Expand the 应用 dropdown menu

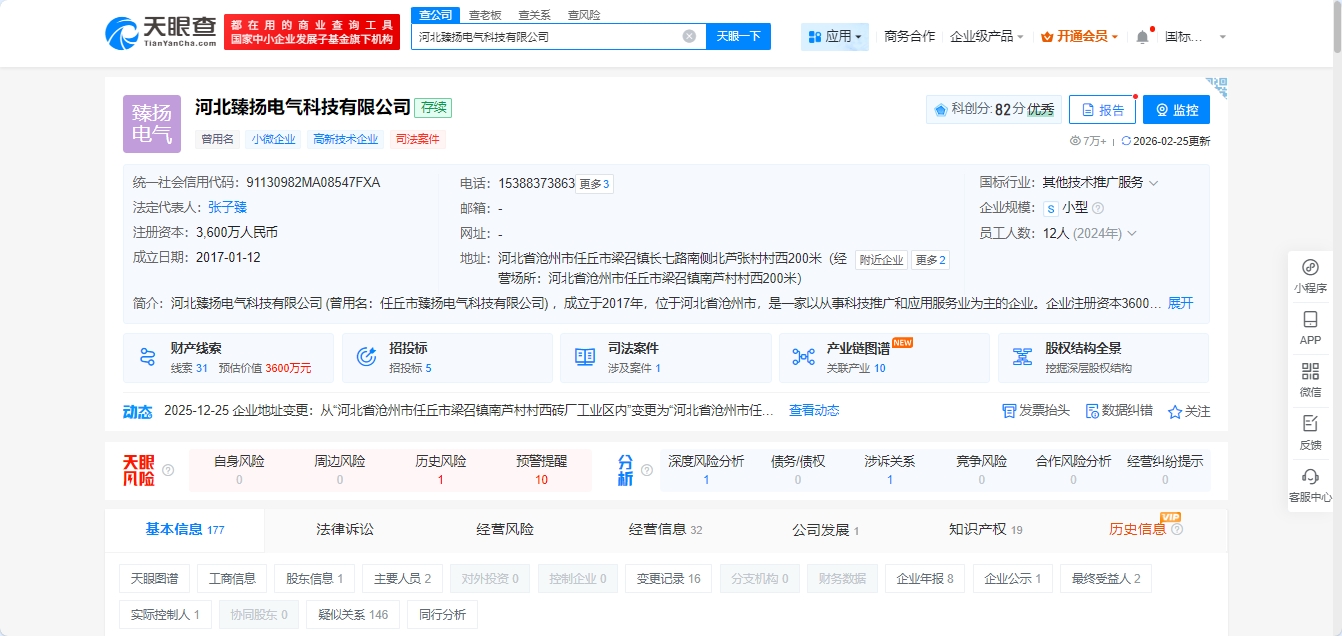tap(835, 37)
